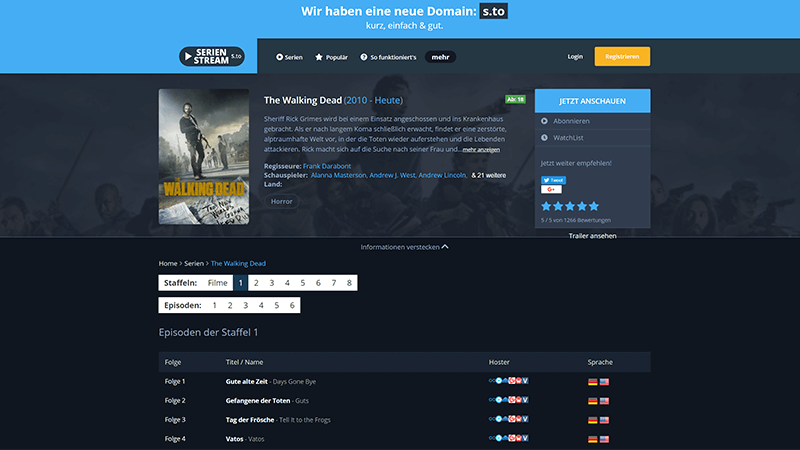Click the V hoster icon for Folge 4
800x450 pixels.
coord(526,438)
